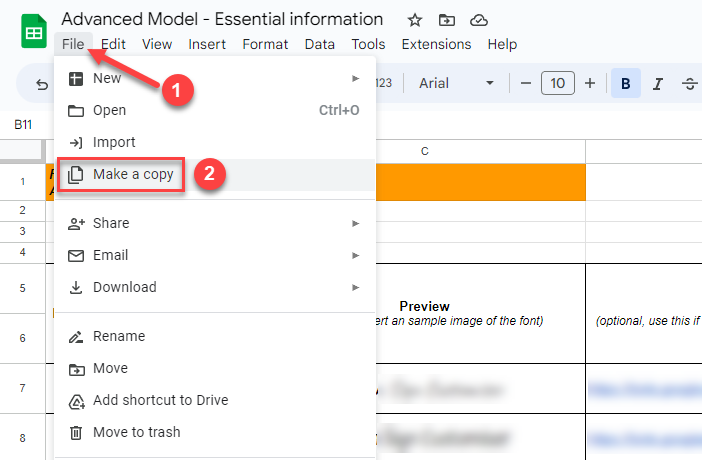Increase the font size with plus
702x460 pixels.
click(x=590, y=83)
